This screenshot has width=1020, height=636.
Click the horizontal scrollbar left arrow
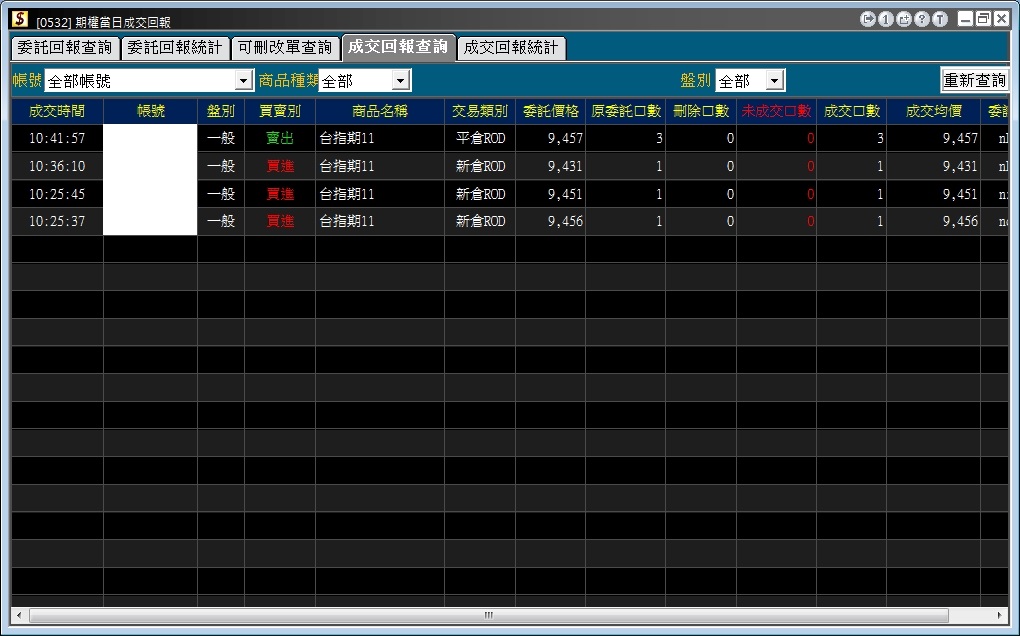click(x=20, y=615)
